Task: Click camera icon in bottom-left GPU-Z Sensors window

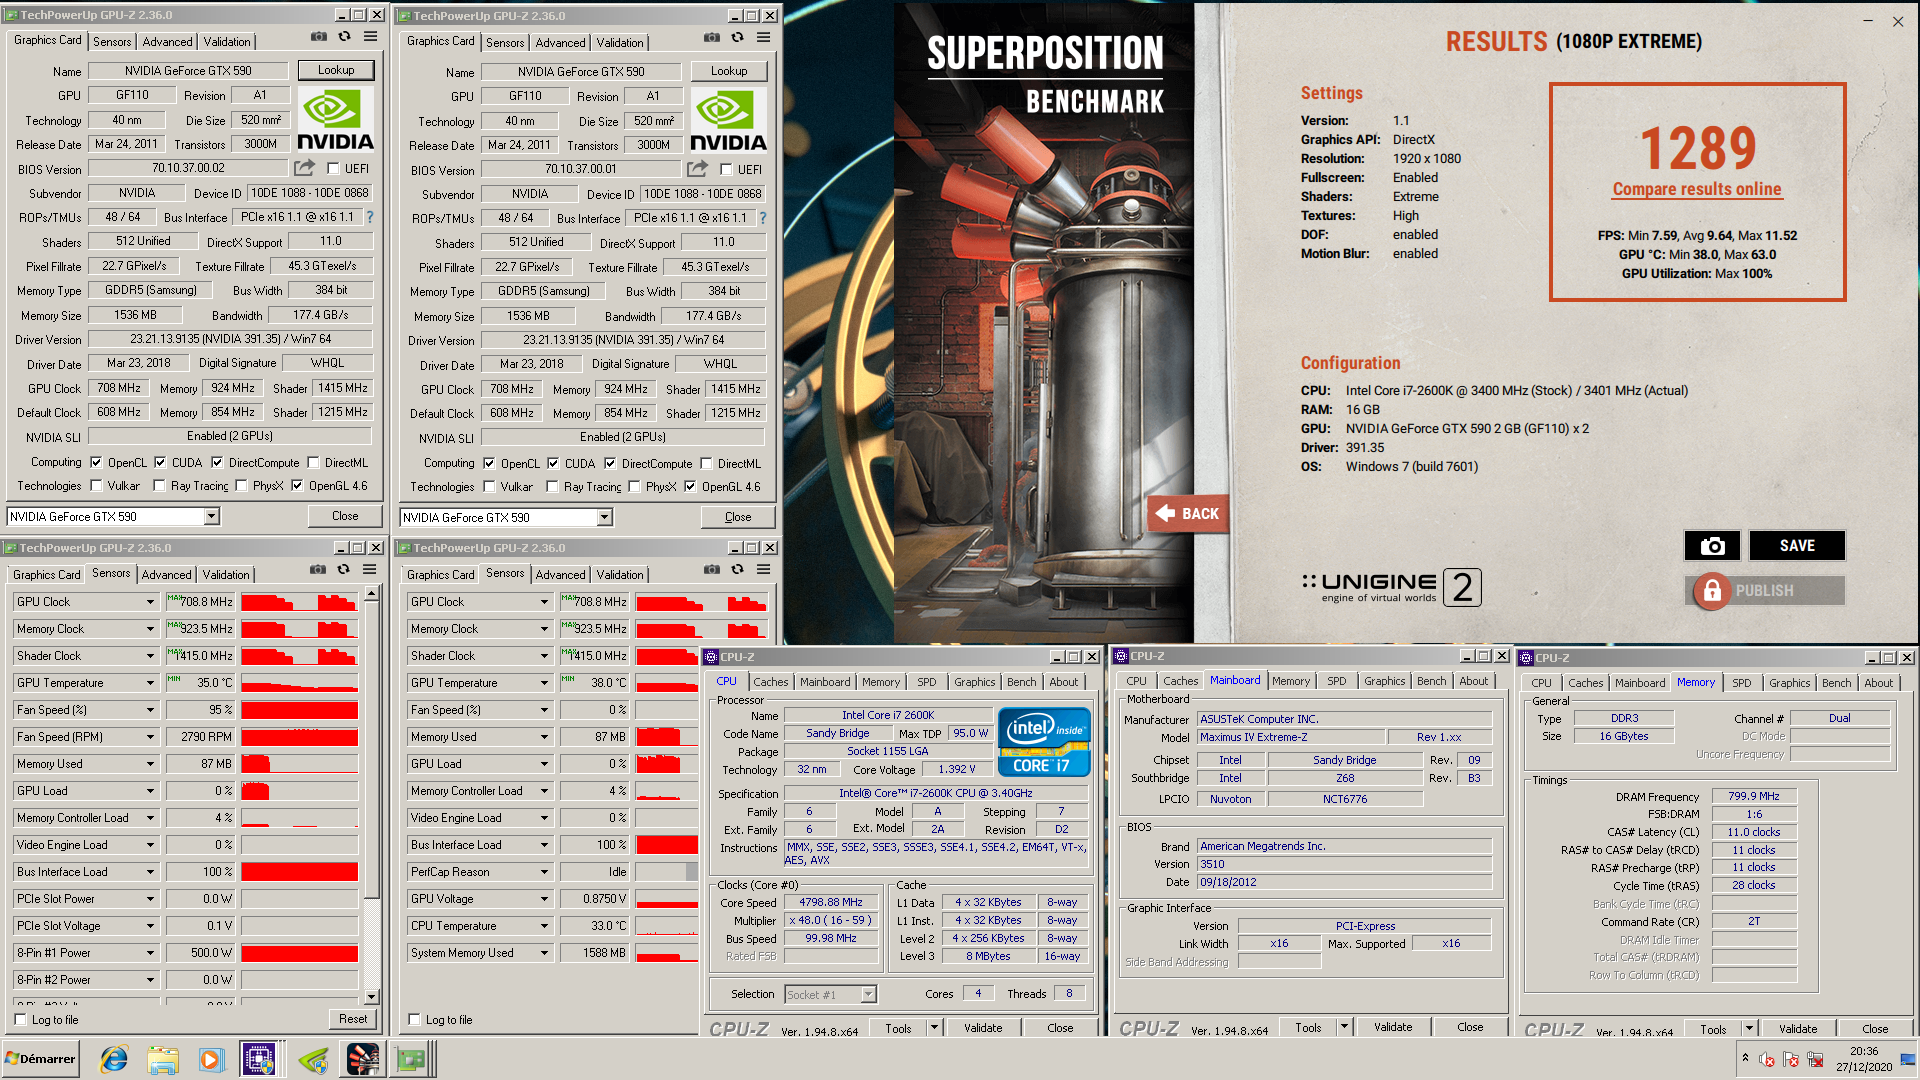Action: (x=317, y=569)
